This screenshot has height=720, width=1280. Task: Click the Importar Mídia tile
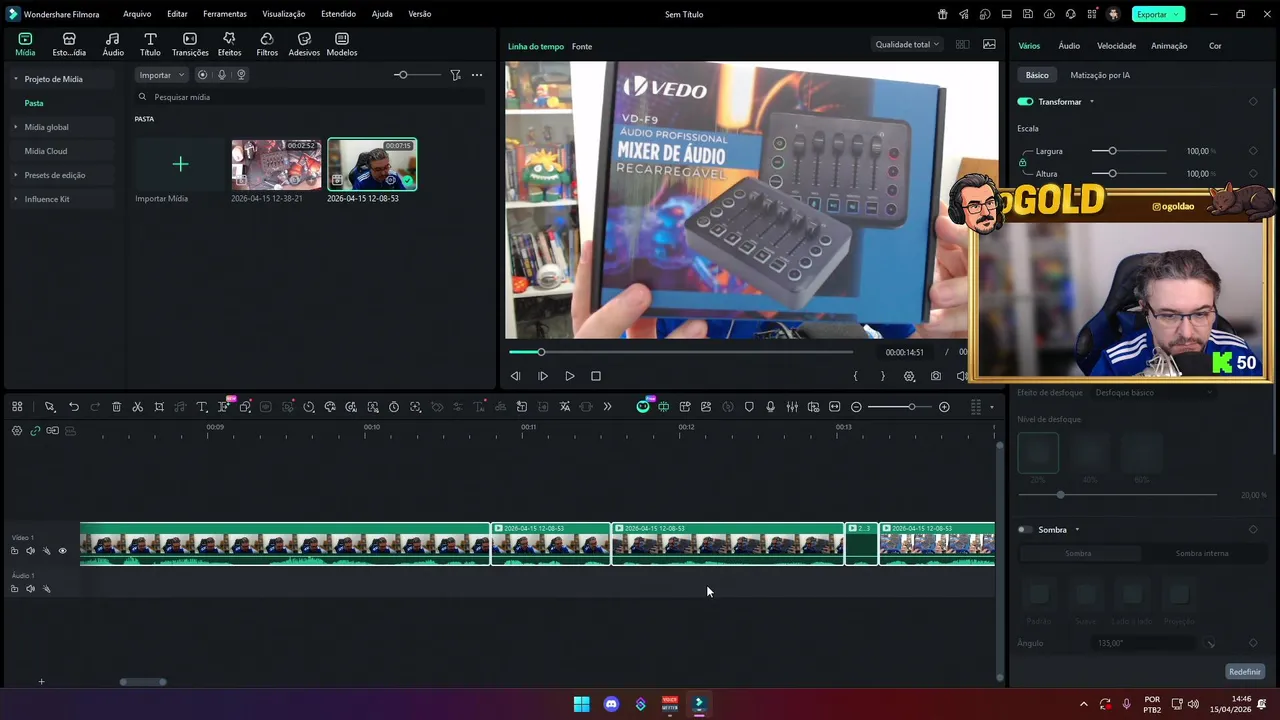point(180,165)
